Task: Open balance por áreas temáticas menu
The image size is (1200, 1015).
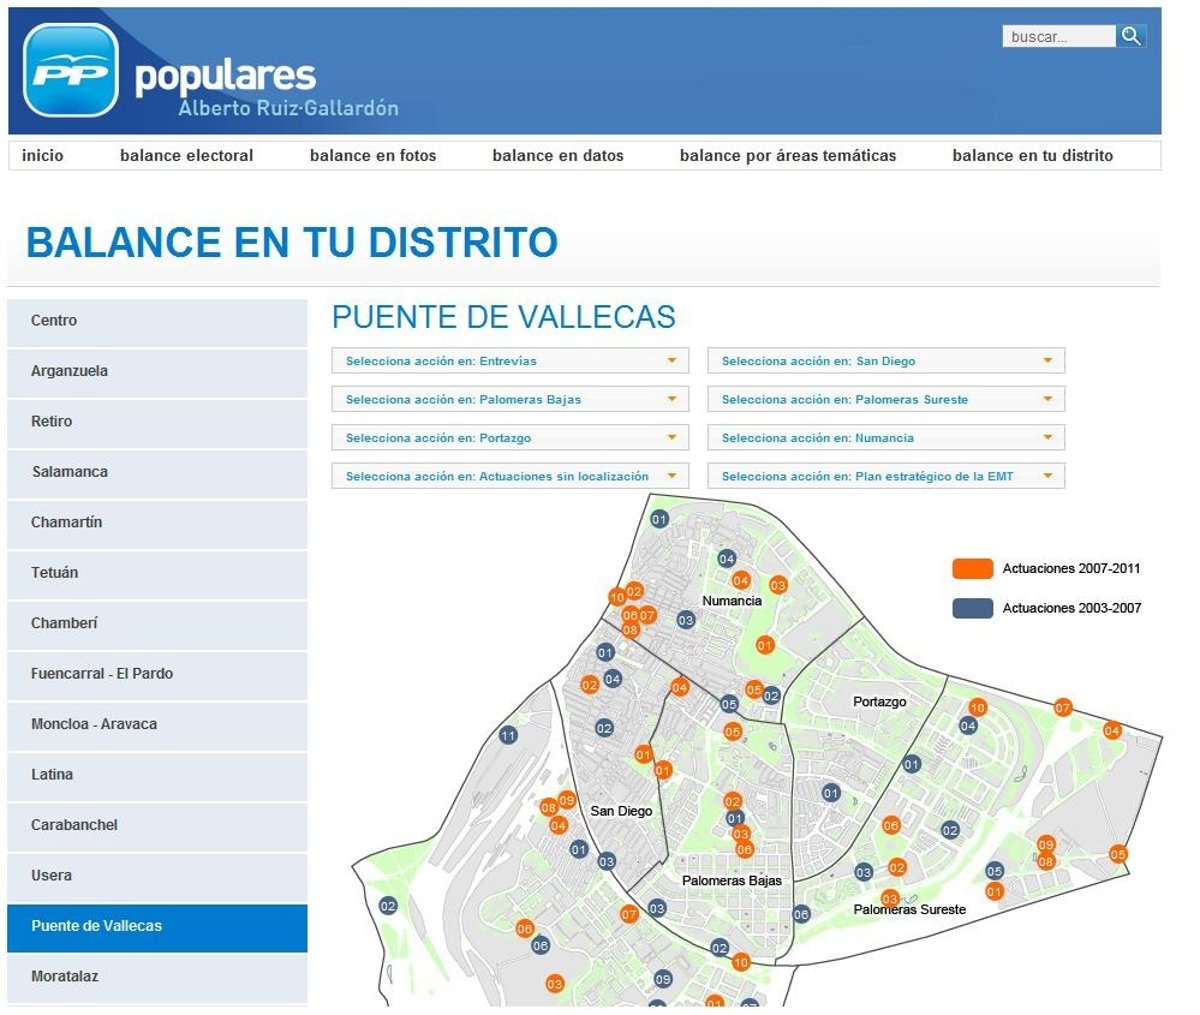Action: coord(787,156)
